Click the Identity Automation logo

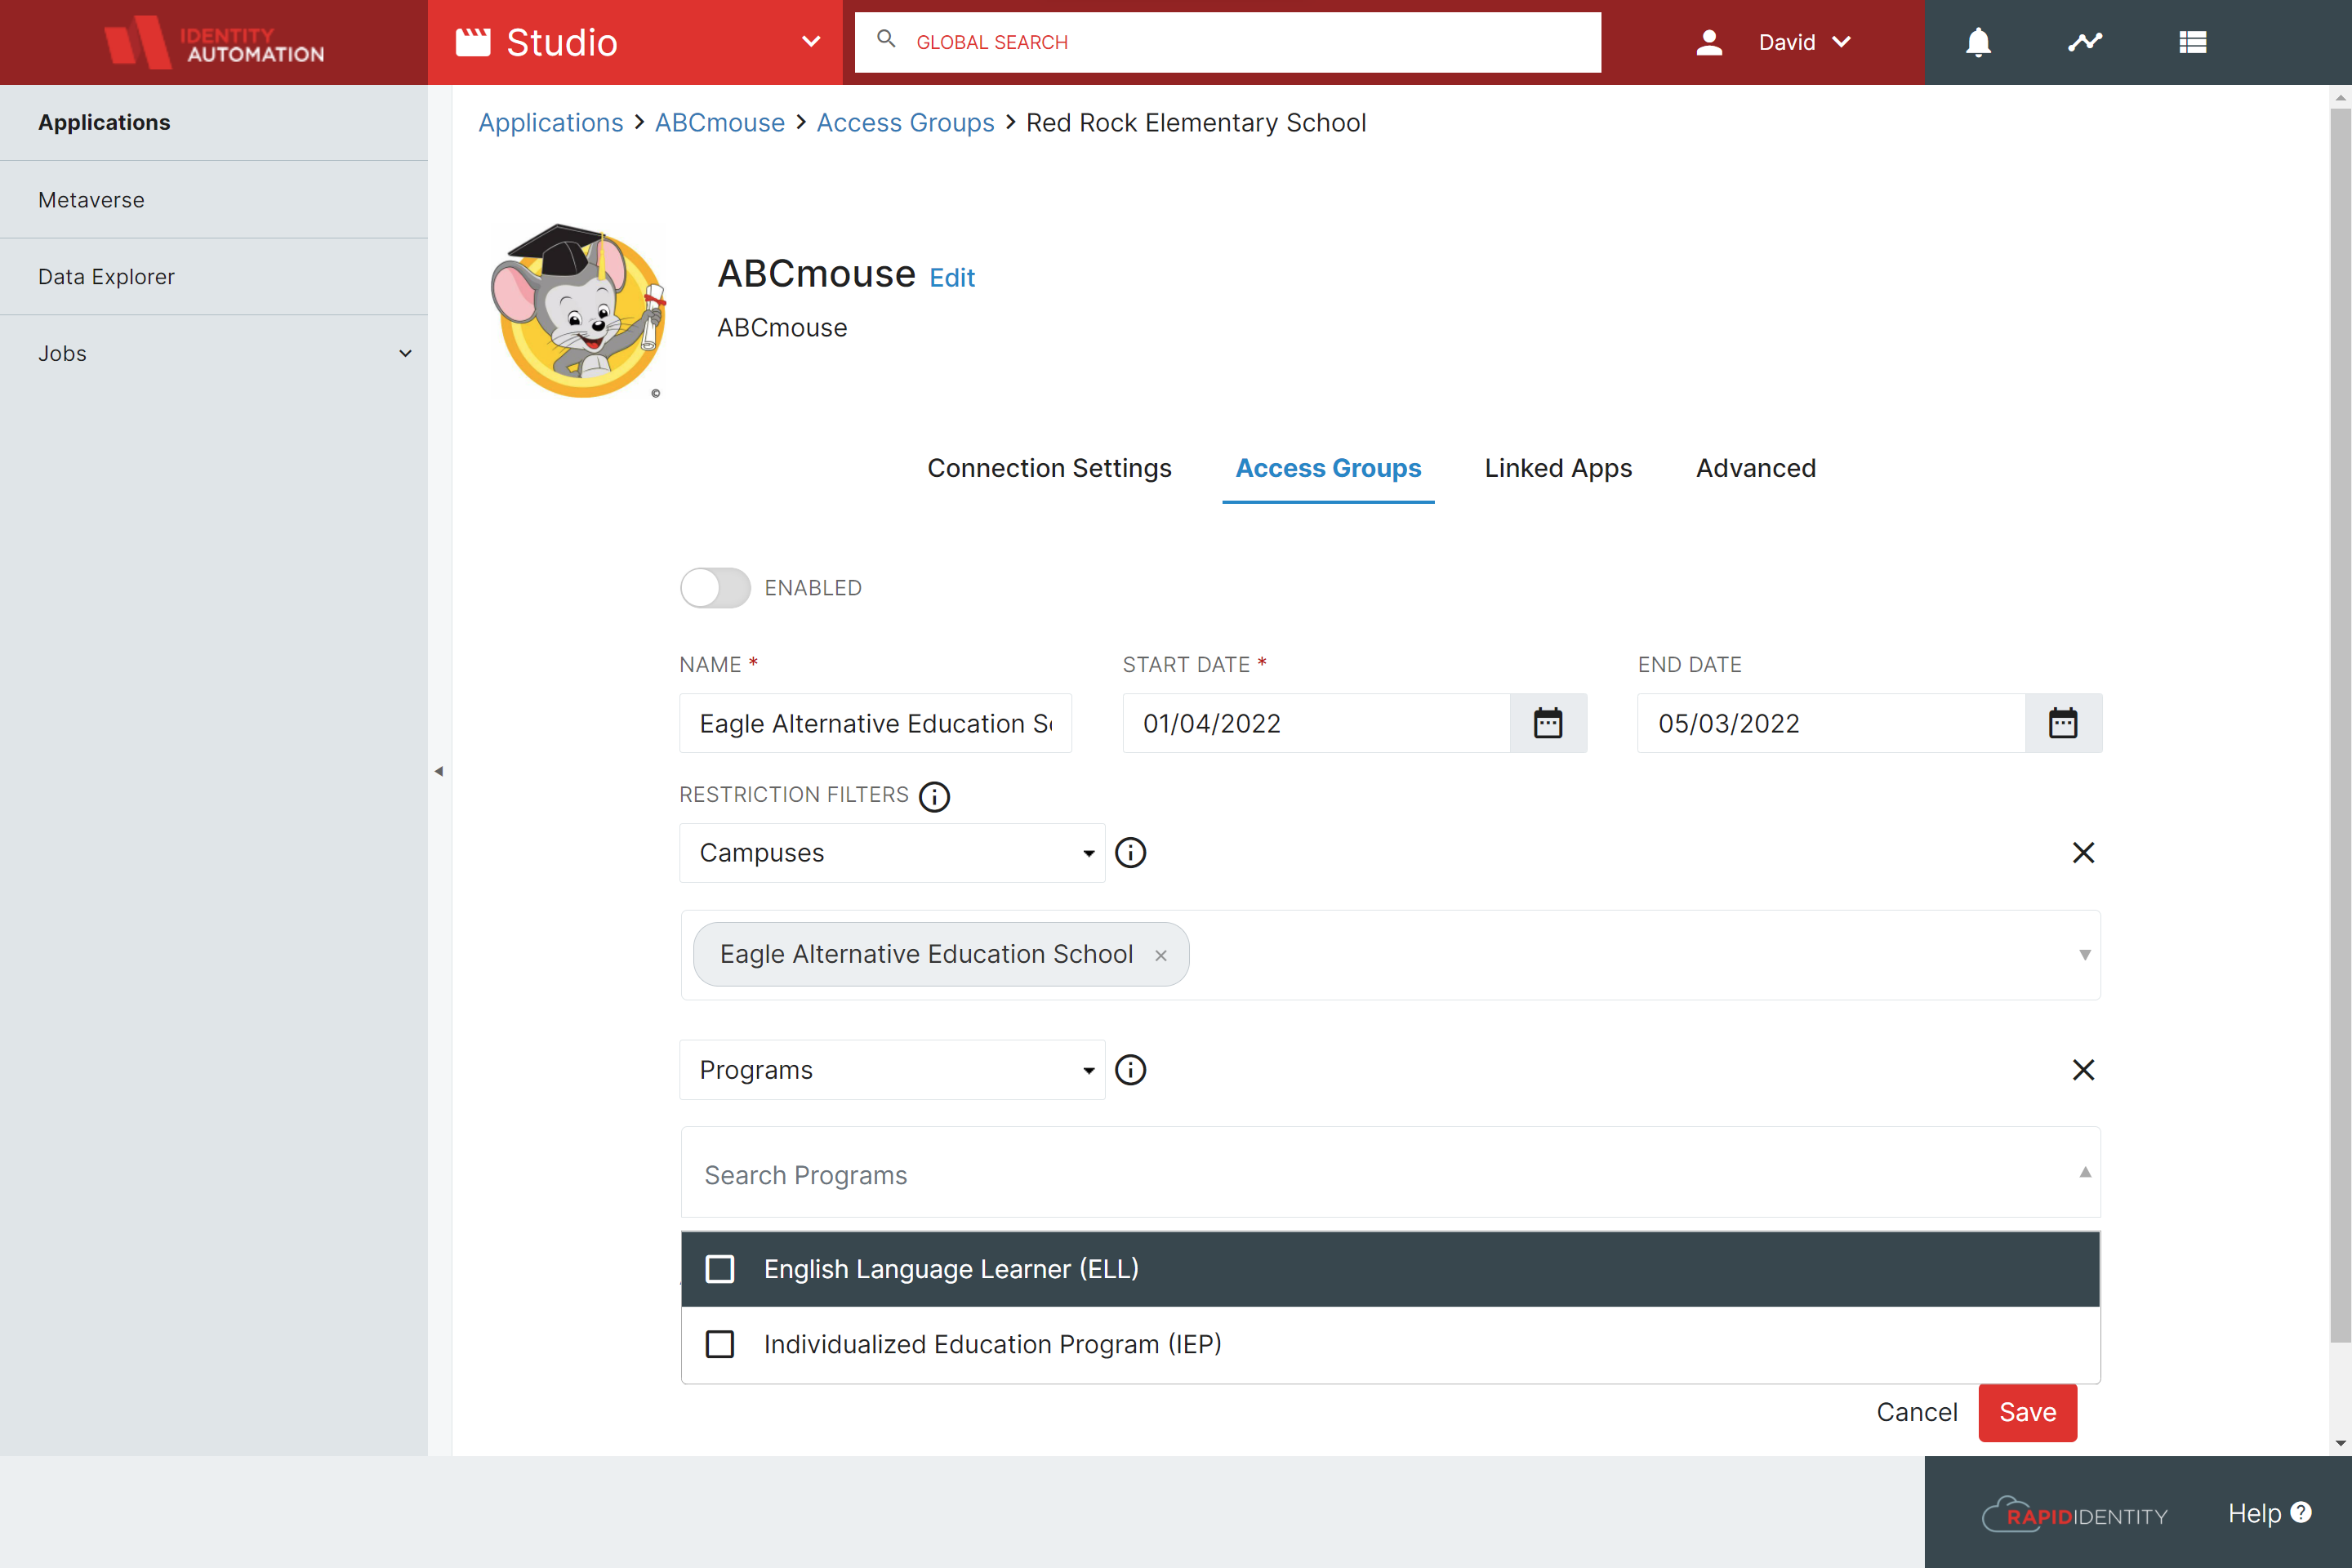click(214, 42)
